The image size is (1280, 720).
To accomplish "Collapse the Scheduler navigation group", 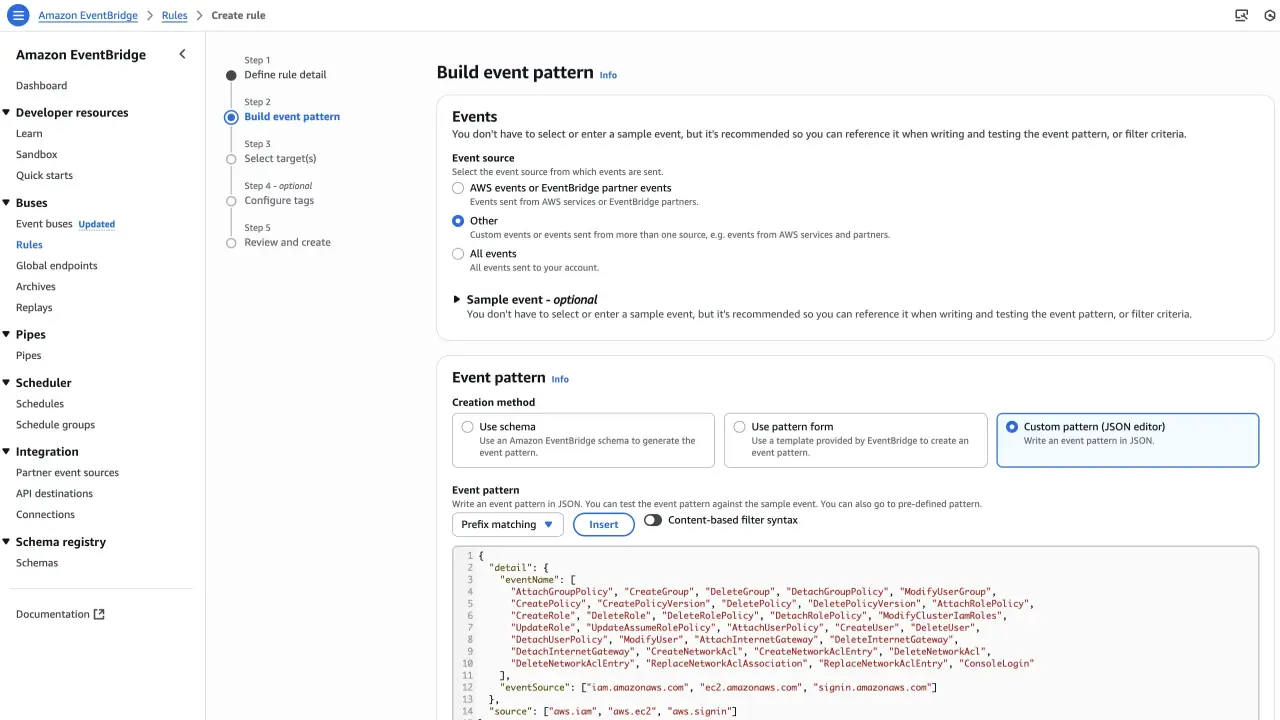I will (6, 383).
